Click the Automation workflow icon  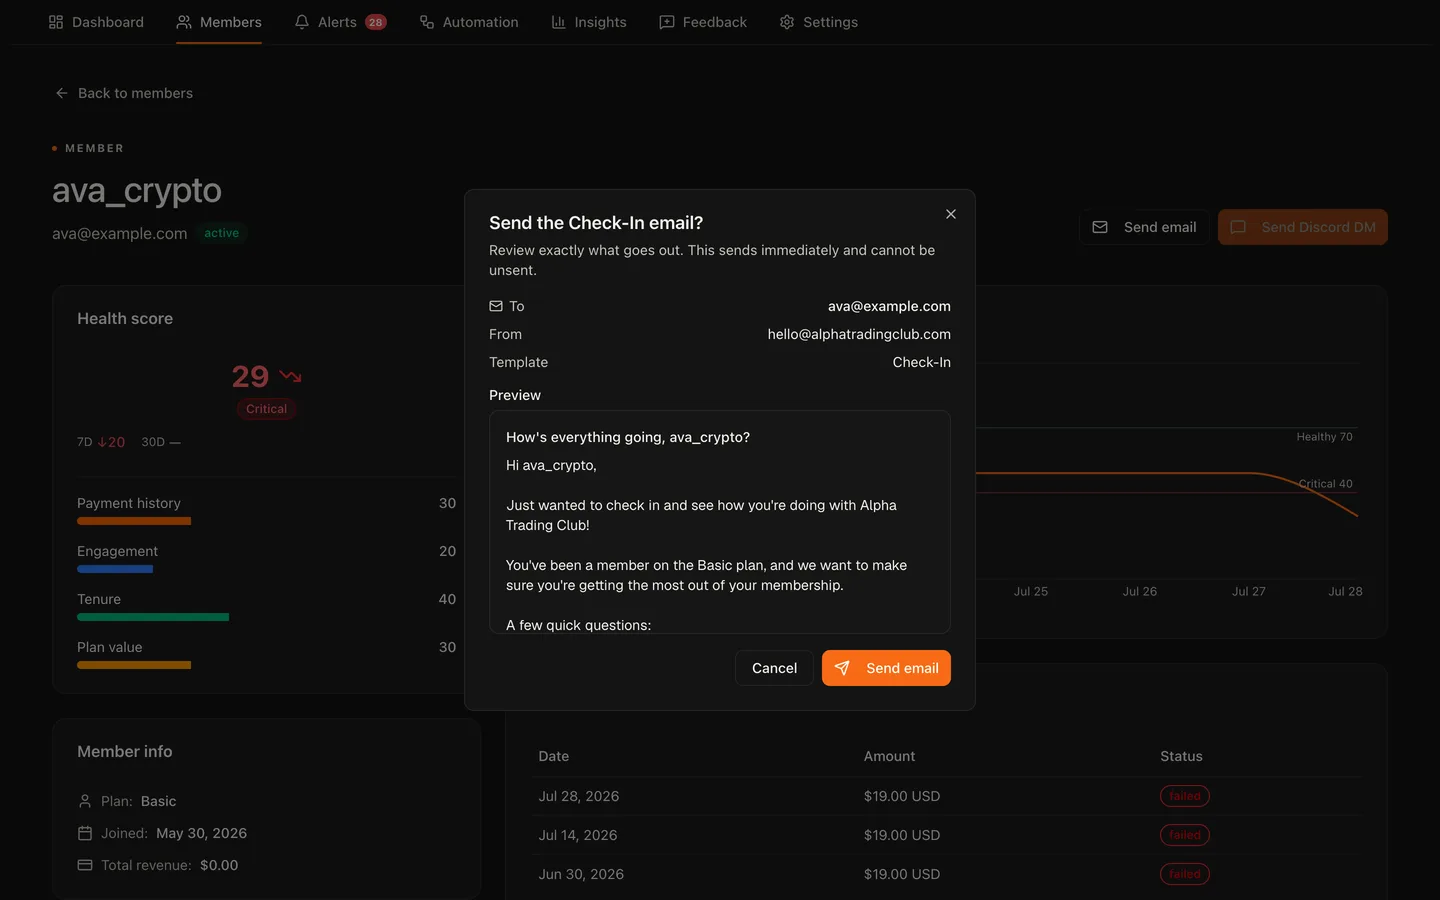click(427, 22)
